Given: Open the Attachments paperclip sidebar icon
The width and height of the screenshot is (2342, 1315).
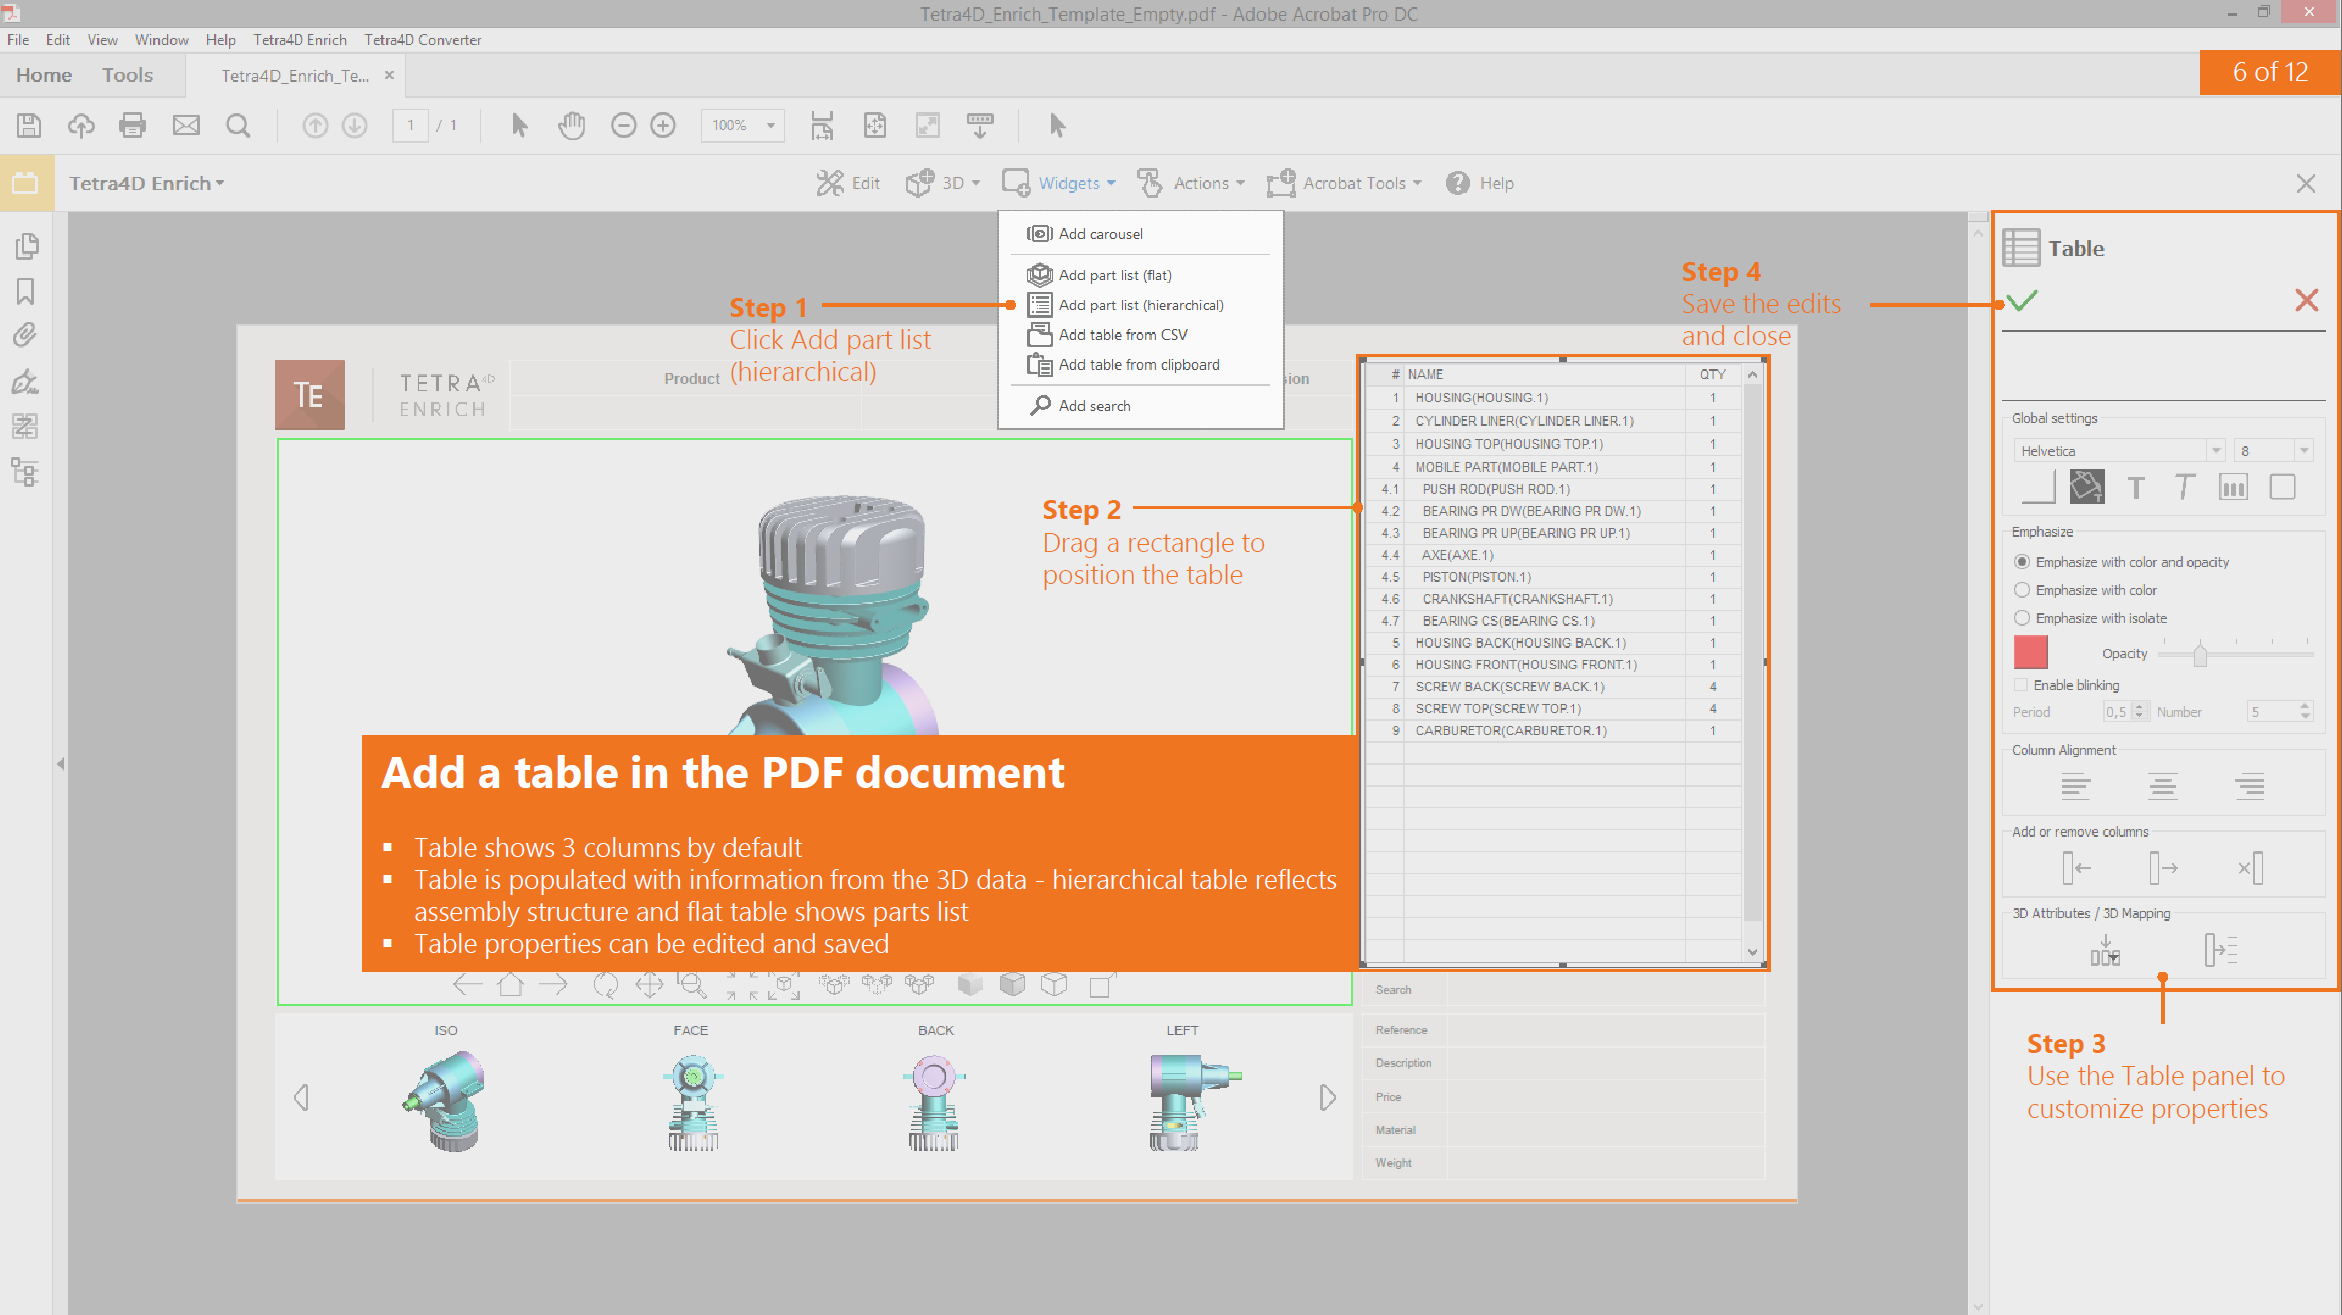Looking at the screenshot, I should 26,335.
